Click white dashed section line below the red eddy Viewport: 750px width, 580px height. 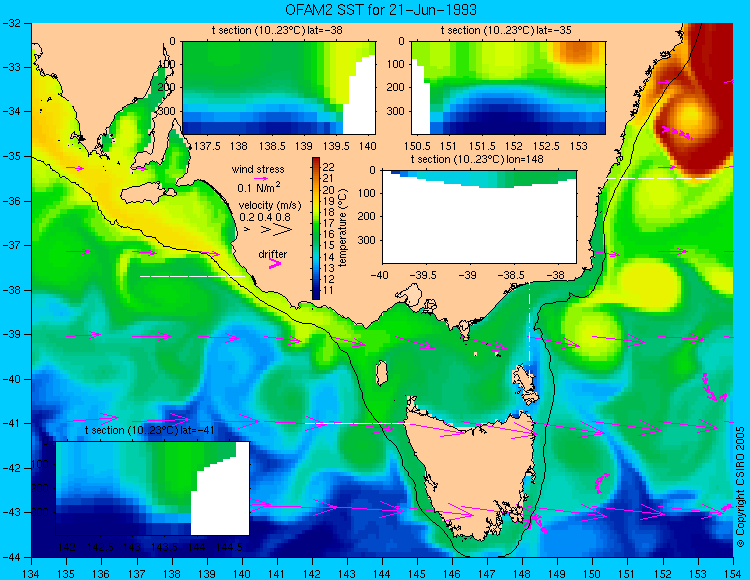pyautogui.click(x=659, y=178)
